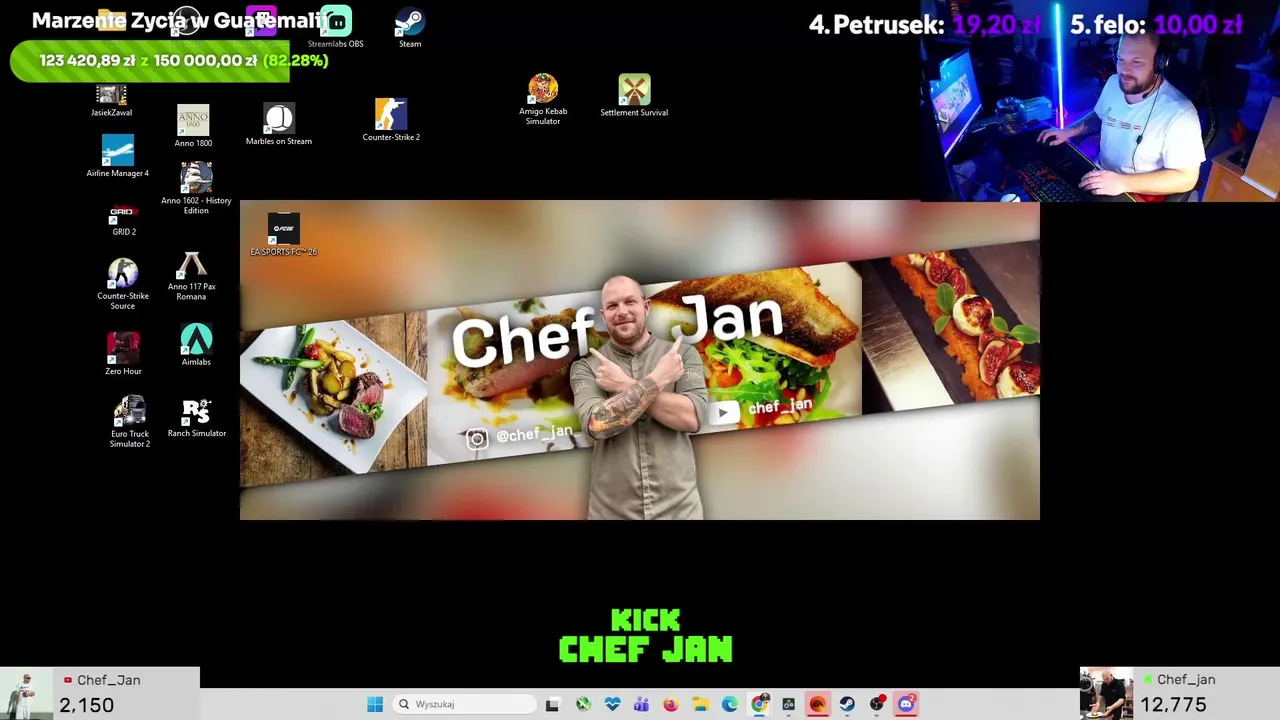Open Microsoft Teams from the taskbar
1280x720 pixels.
click(641, 704)
